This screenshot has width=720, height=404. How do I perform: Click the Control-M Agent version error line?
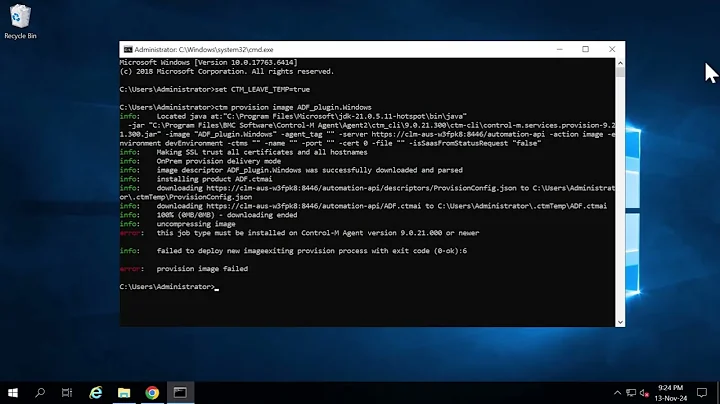299,233
